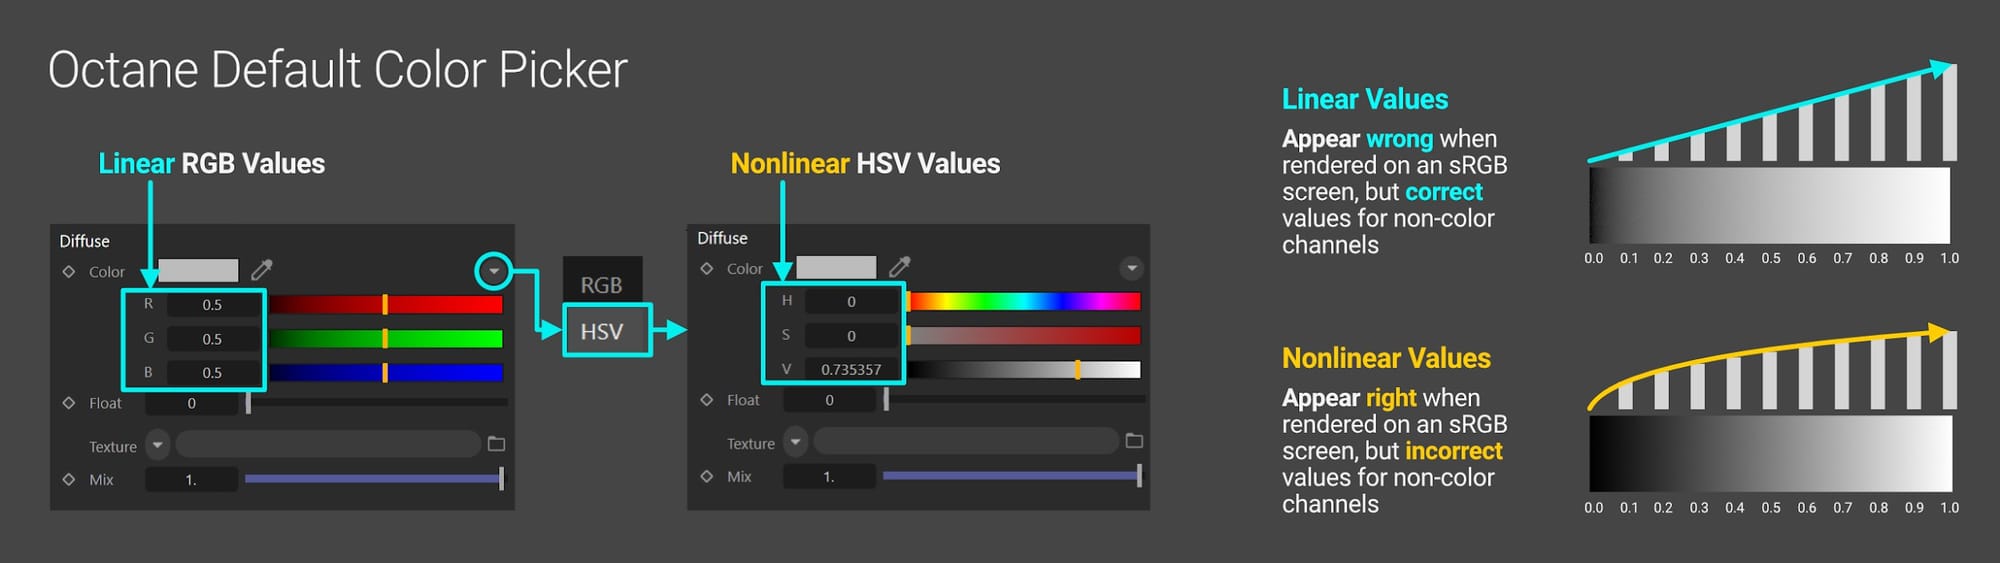Click Texture name field in RGB panel

point(329,444)
